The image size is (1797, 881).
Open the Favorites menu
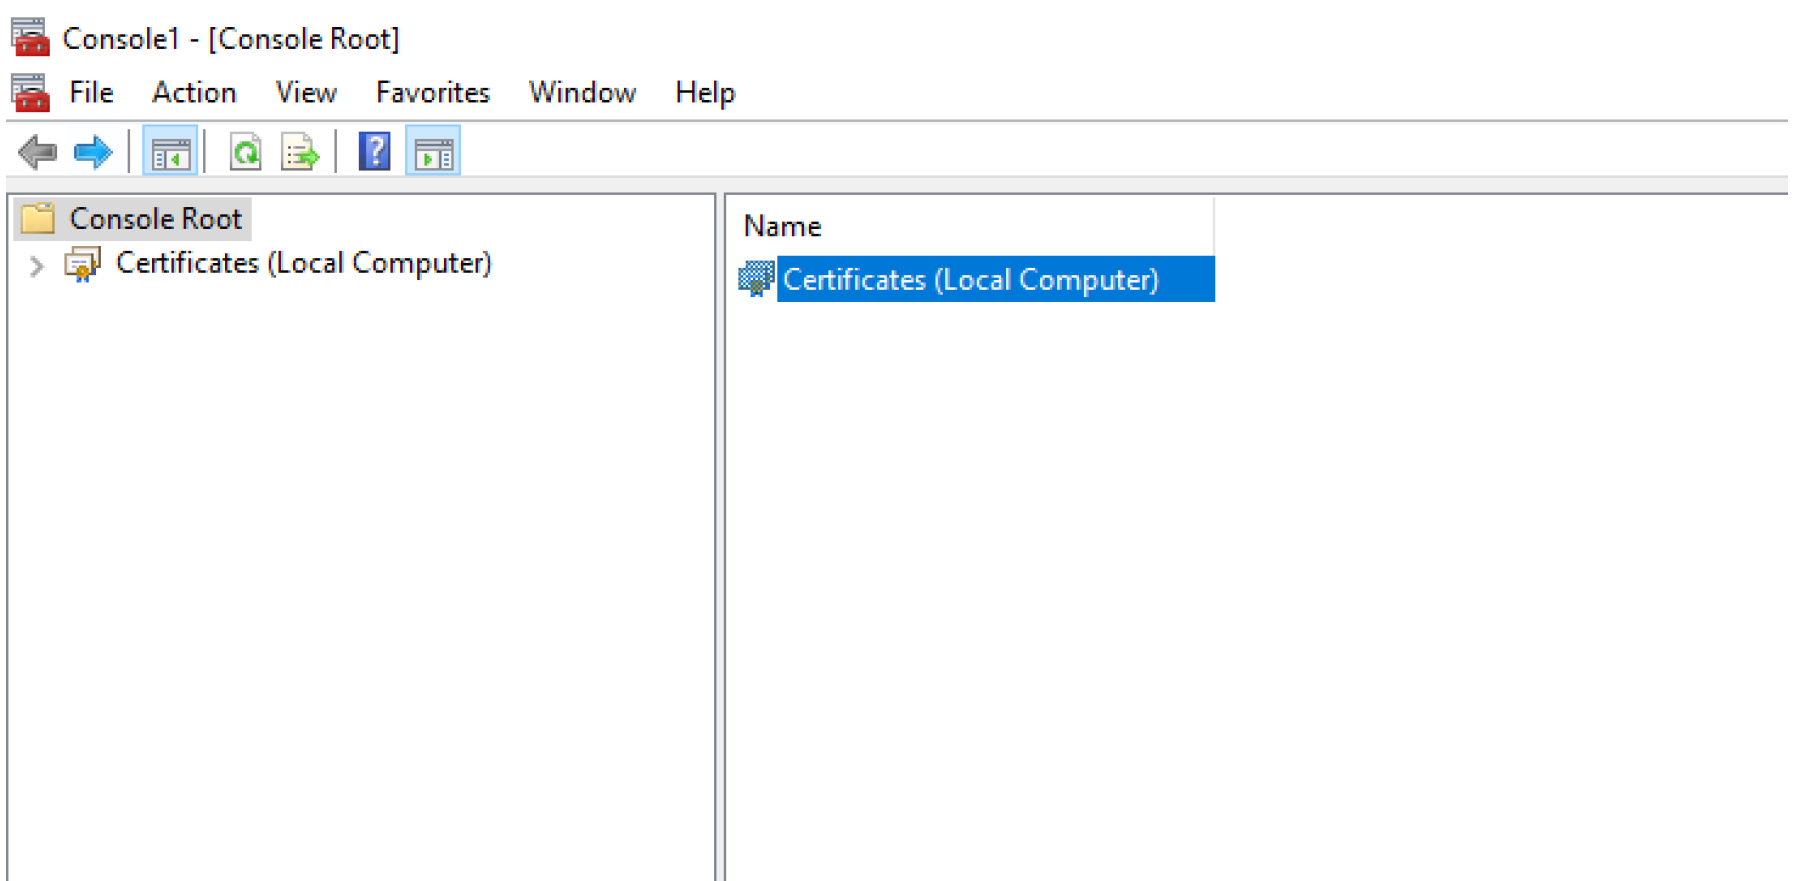pyautogui.click(x=433, y=92)
